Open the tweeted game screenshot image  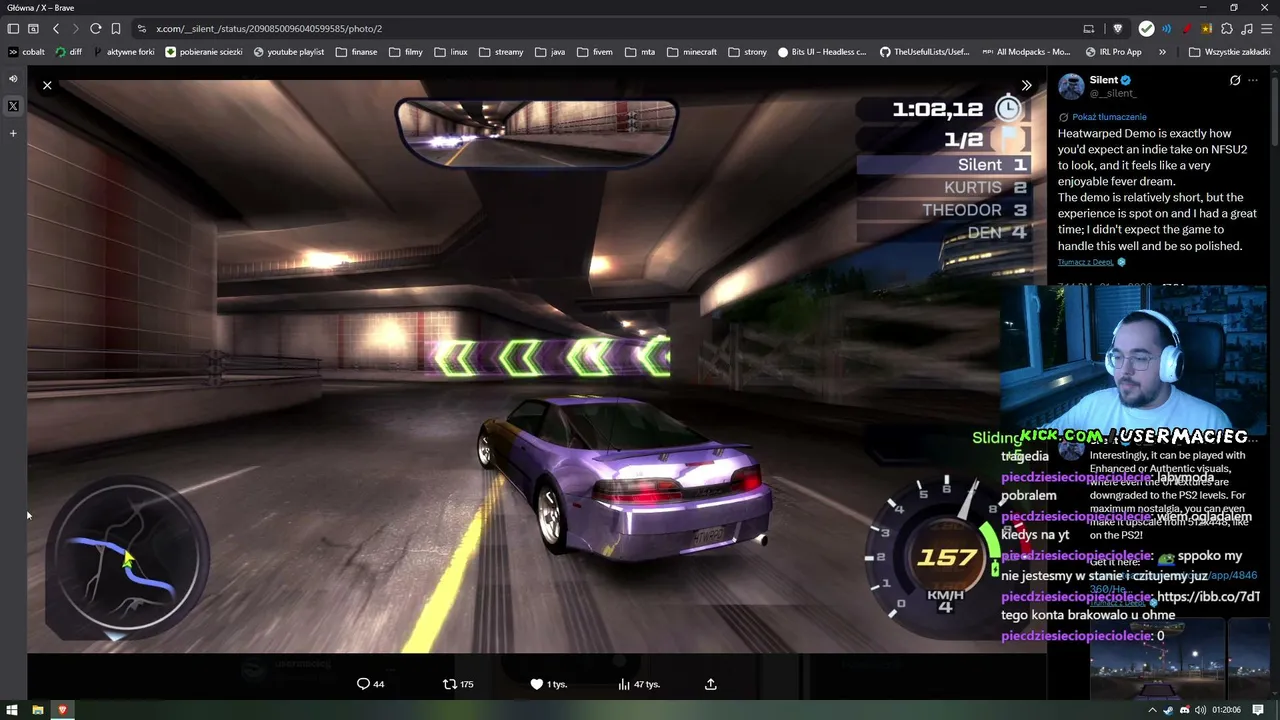tap(537, 366)
